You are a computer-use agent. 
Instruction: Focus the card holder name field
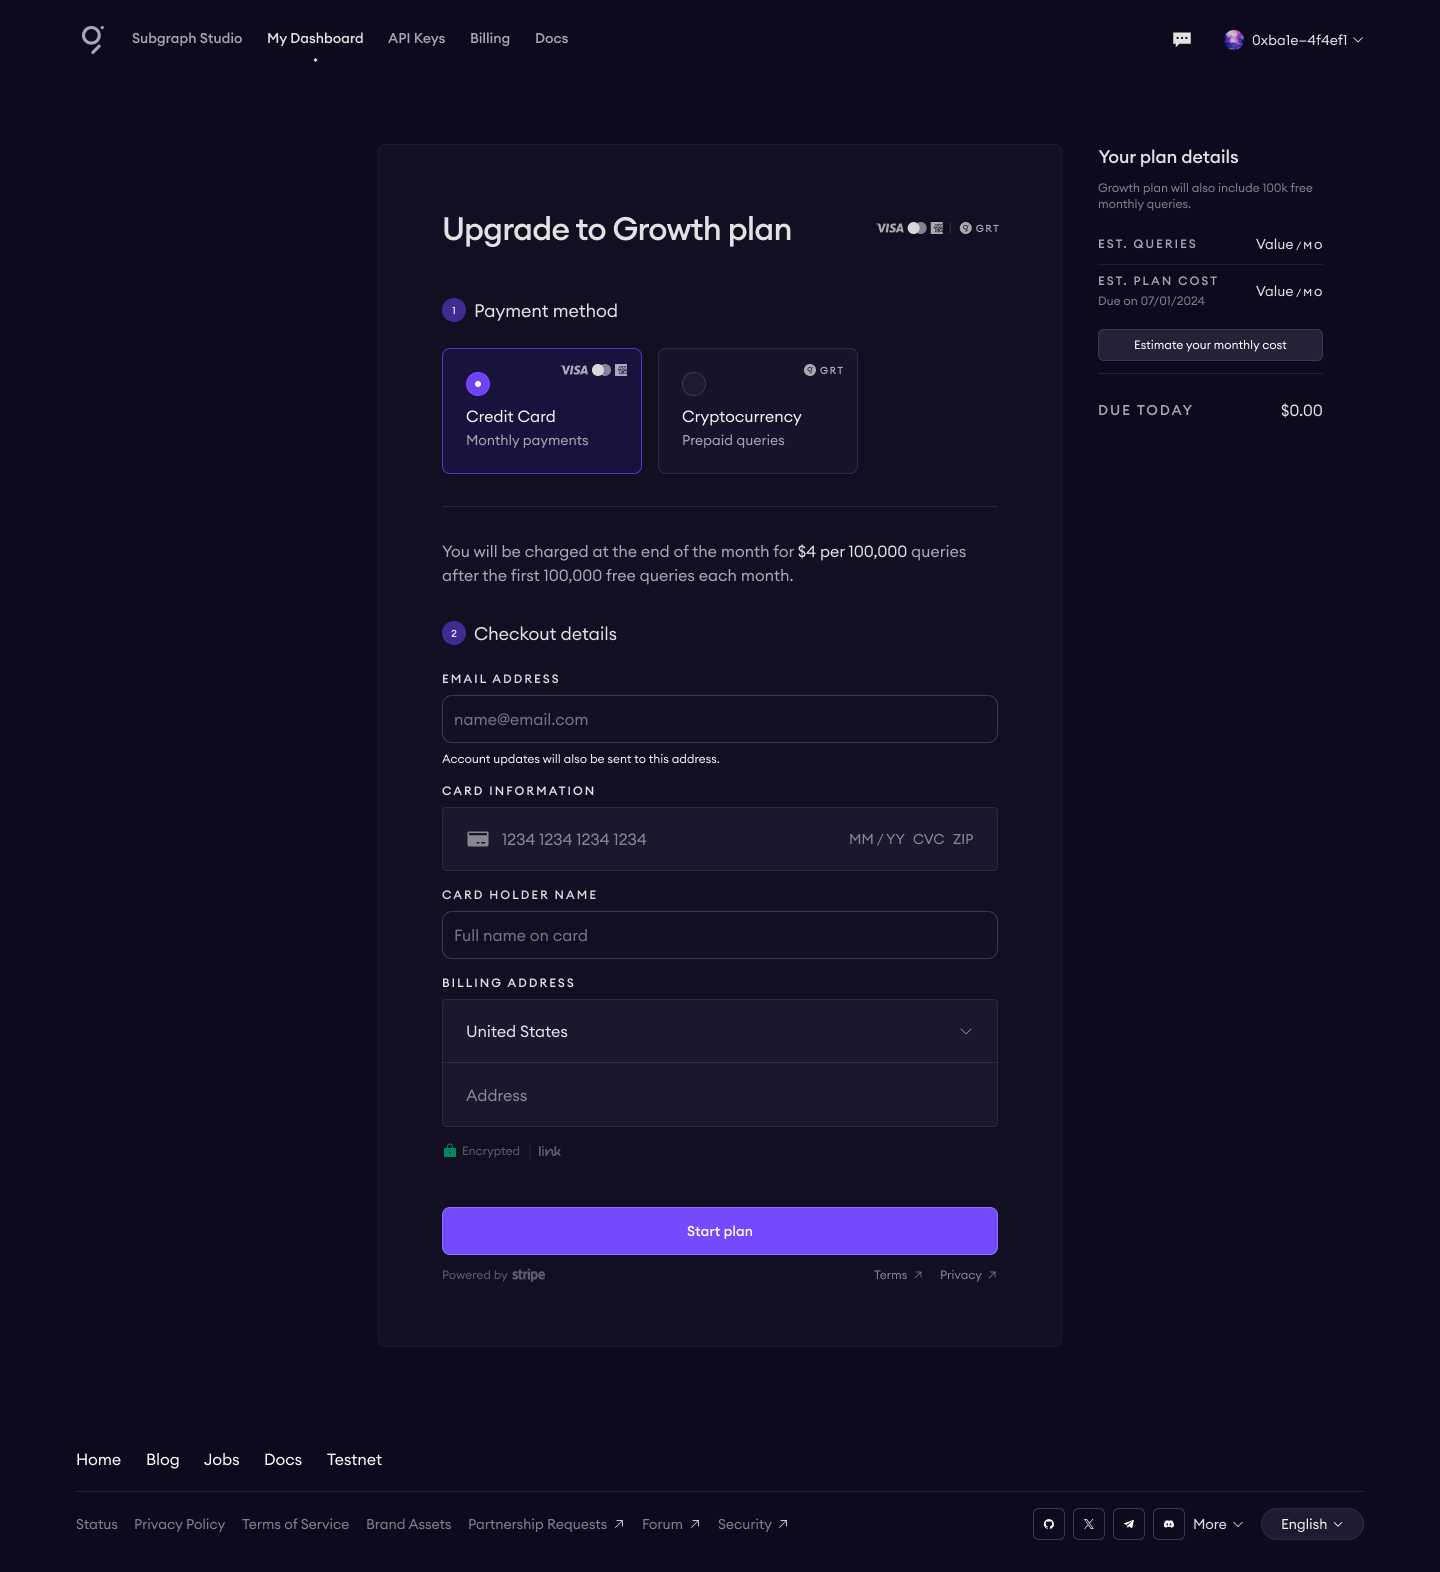[x=720, y=935]
